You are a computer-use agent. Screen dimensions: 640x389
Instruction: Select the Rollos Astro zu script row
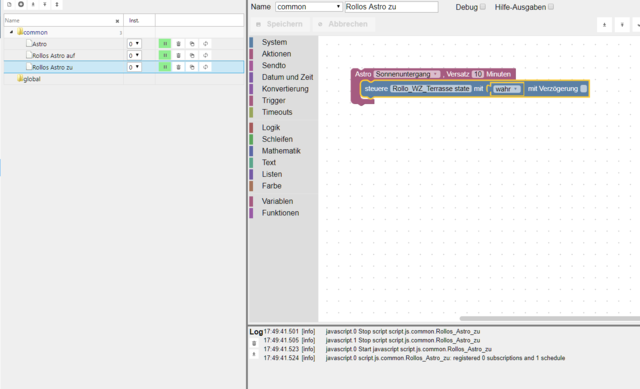pos(124,67)
